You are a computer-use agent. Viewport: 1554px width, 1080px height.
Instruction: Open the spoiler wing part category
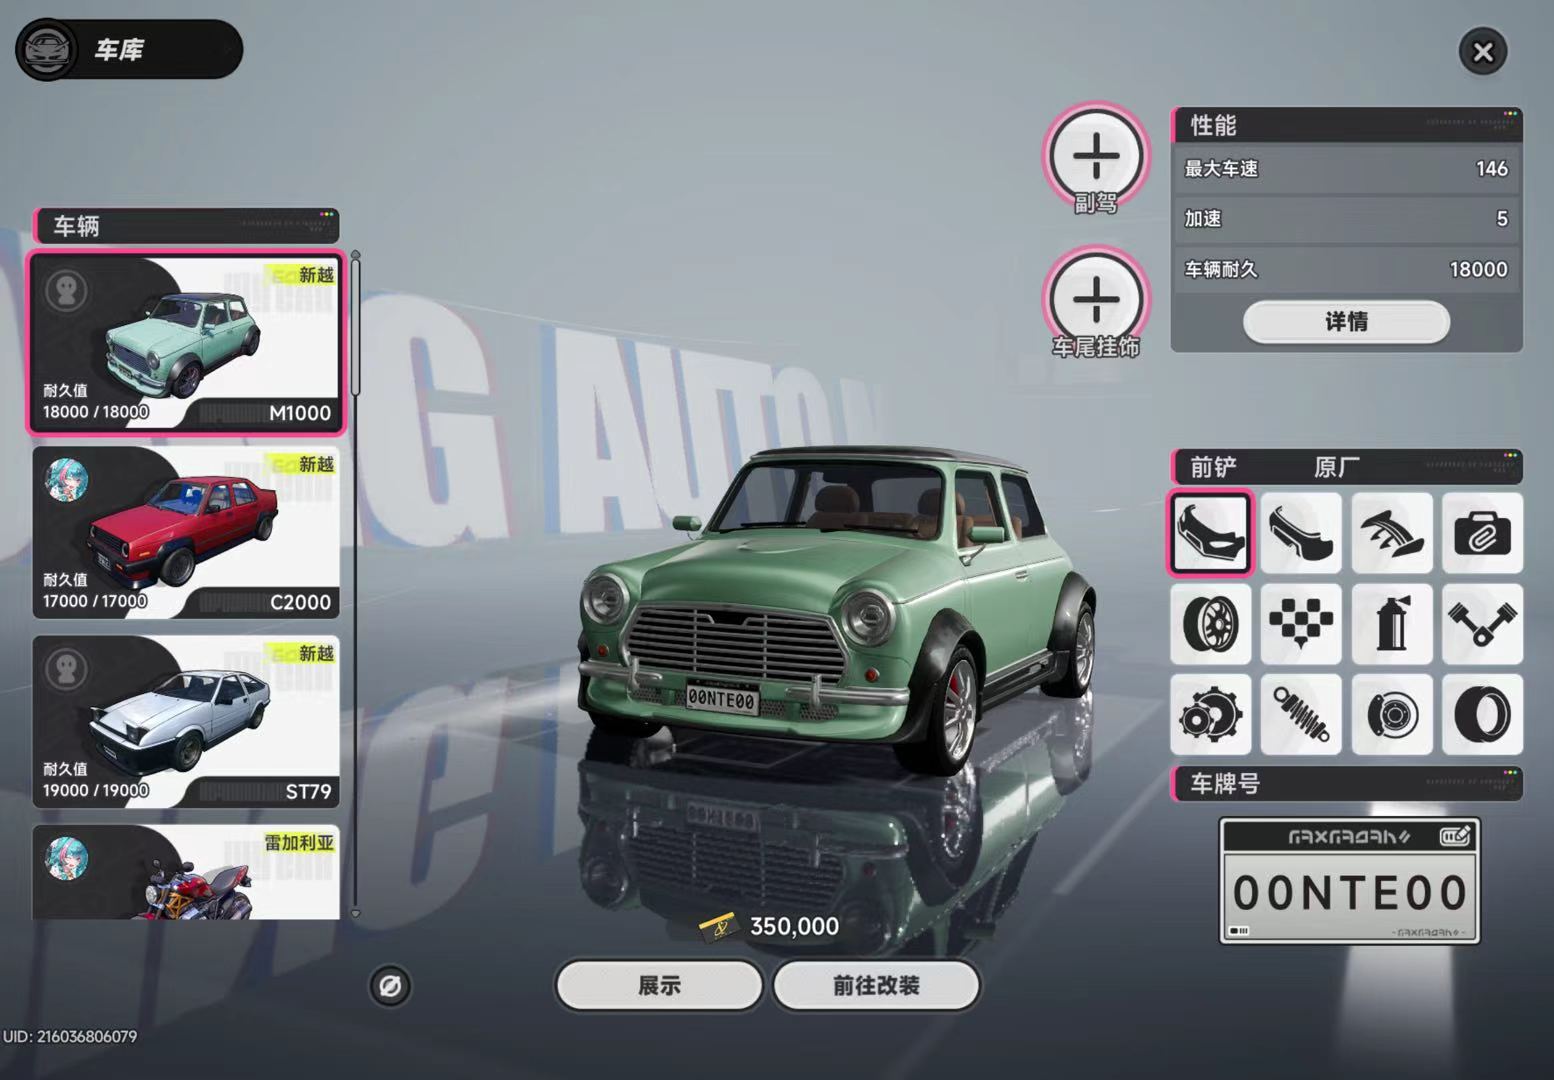tap(1392, 533)
